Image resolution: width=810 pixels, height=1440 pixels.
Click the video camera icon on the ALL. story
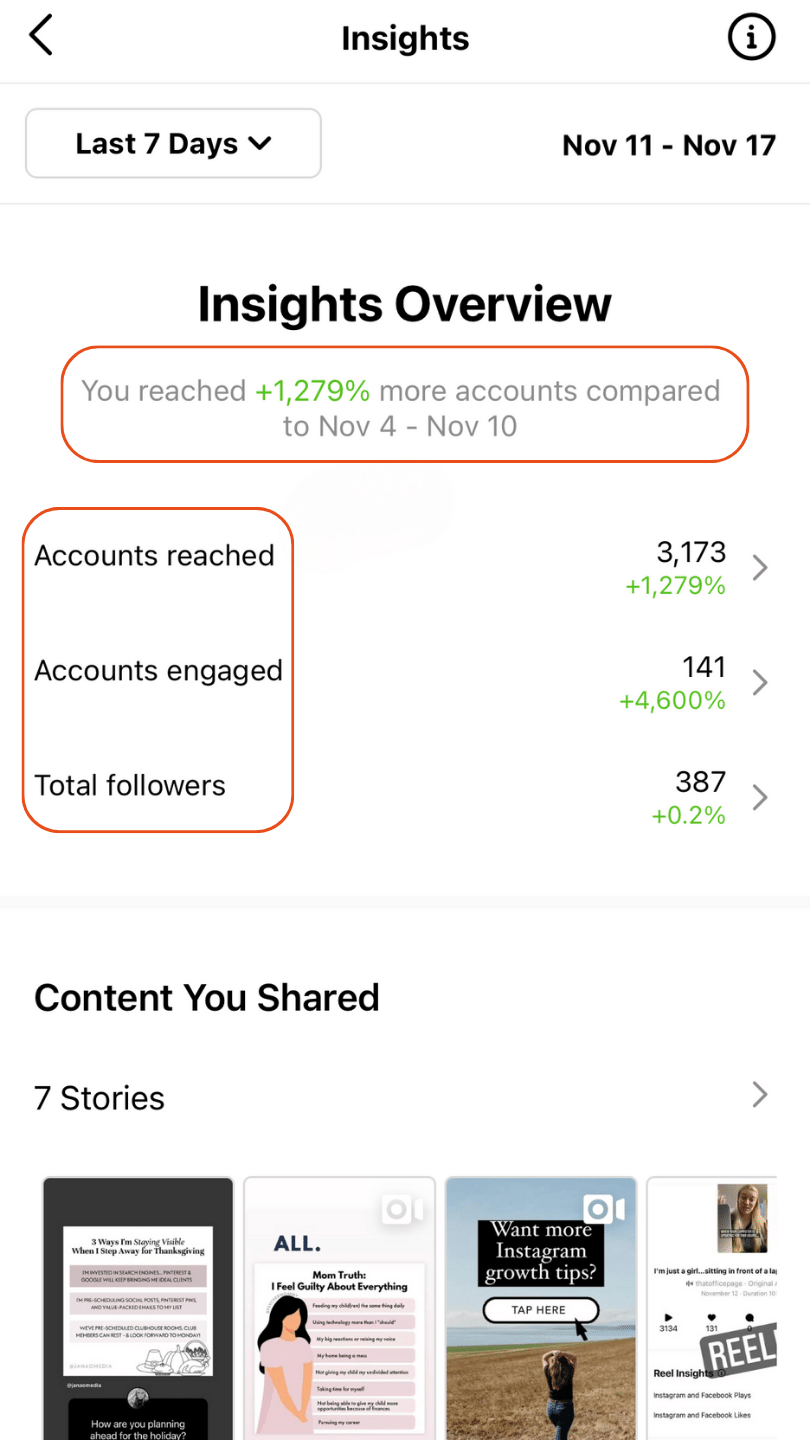point(403,1207)
